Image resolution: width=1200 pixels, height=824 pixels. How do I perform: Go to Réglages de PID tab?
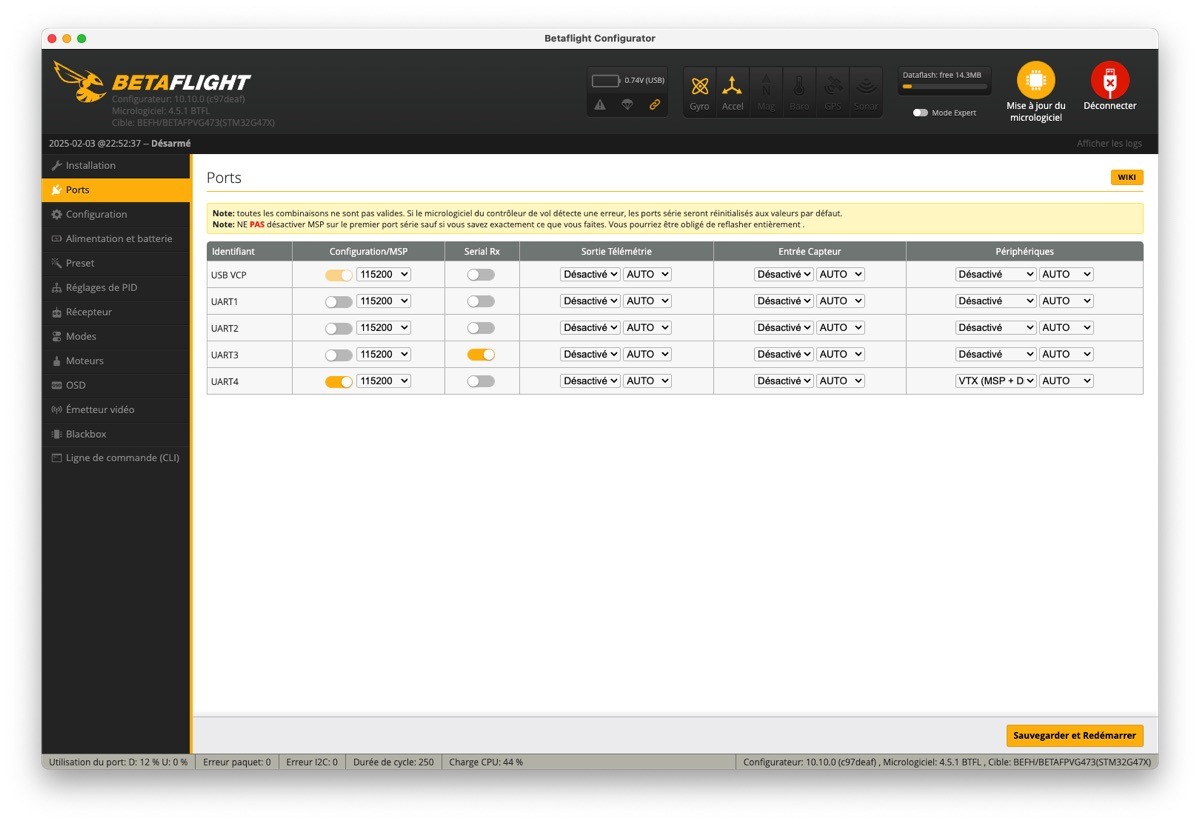click(x=116, y=288)
